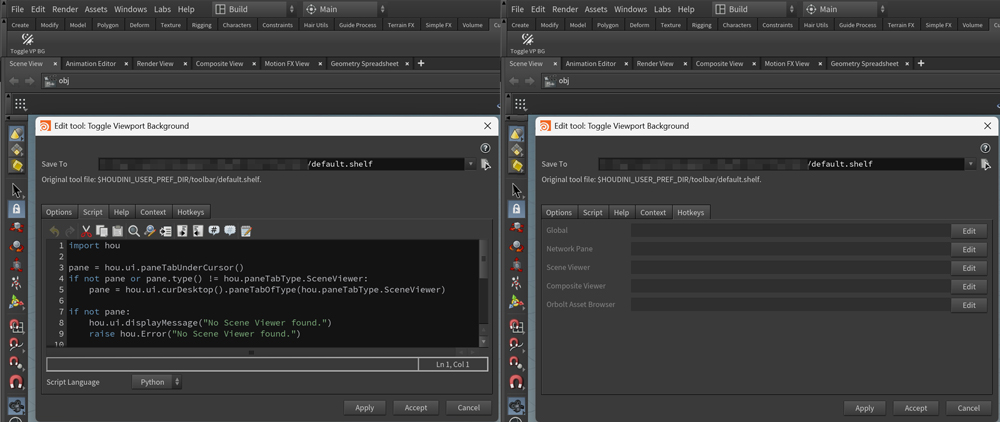Click file chooser icon beside Save To, left dialog
The width and height of the screenshot is (1000, 422).
click(x=485, y=164)
